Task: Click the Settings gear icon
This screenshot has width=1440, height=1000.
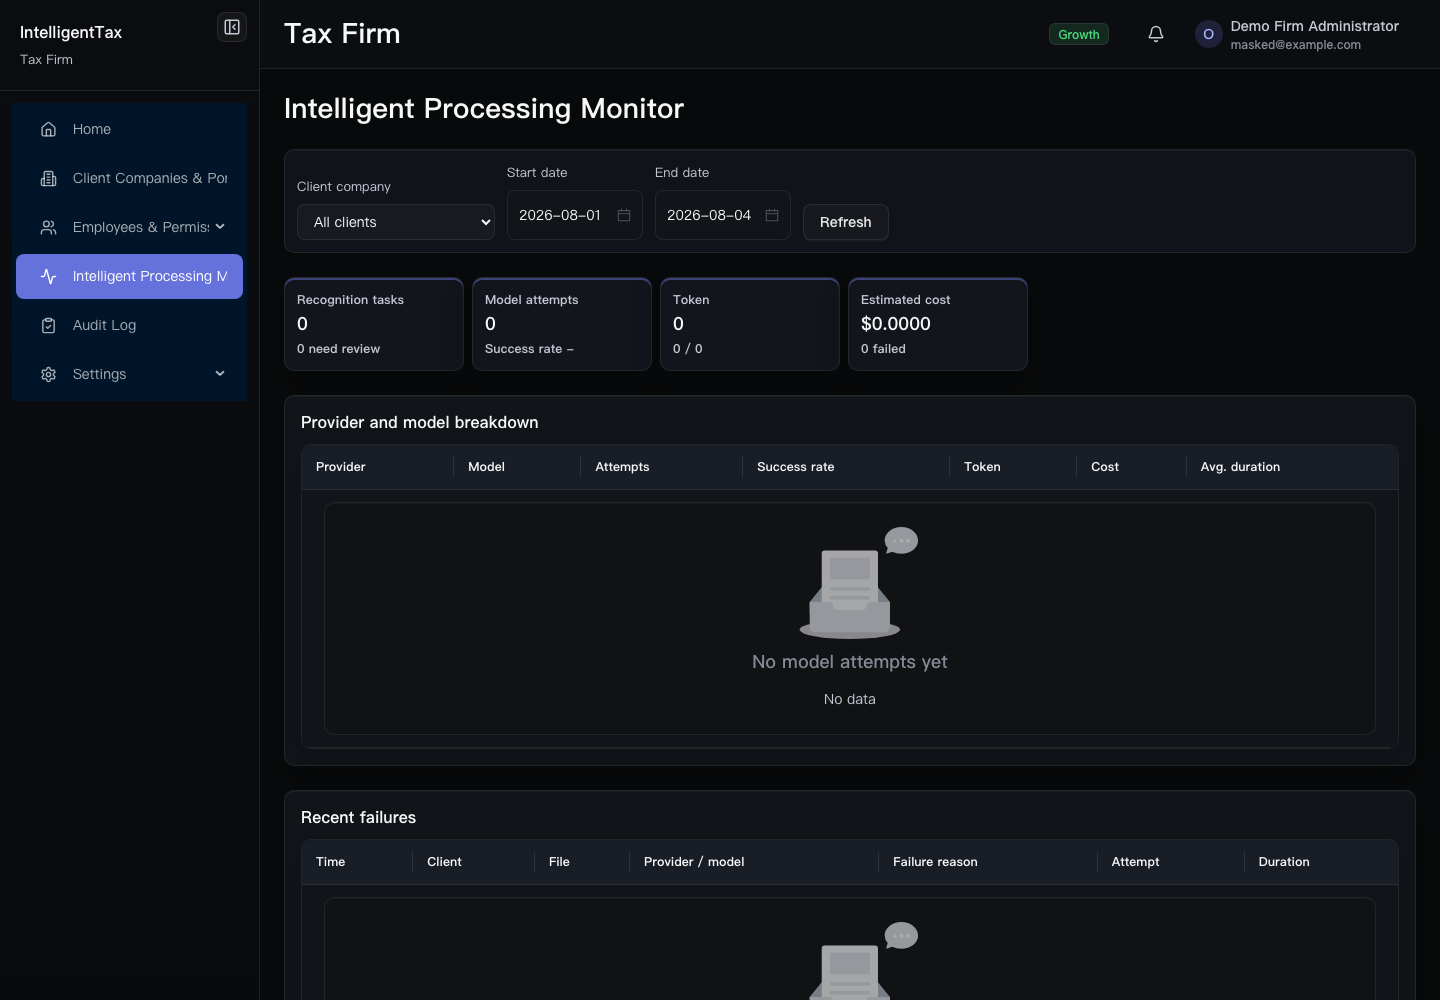Action: tap(48, 374)
